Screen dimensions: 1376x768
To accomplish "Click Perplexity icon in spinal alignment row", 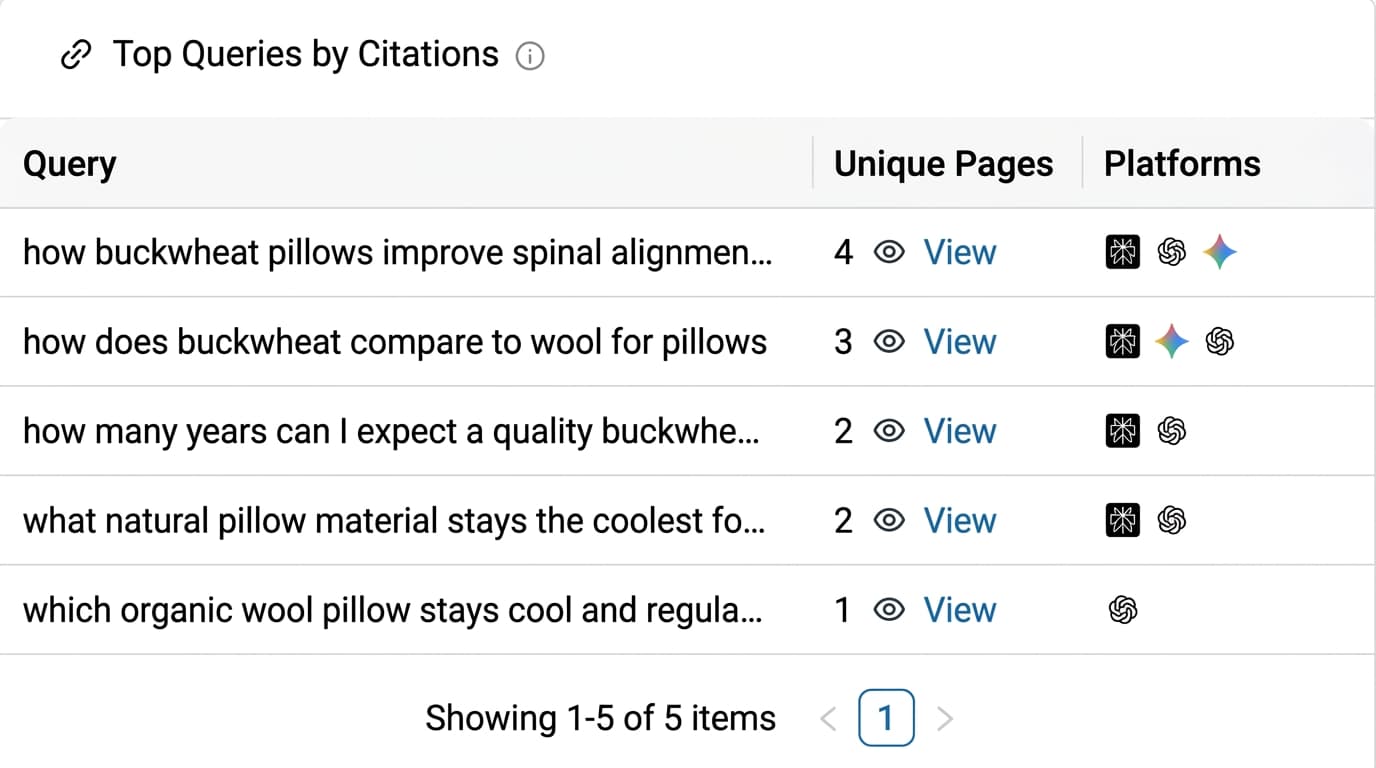I will coord(1123,253).
